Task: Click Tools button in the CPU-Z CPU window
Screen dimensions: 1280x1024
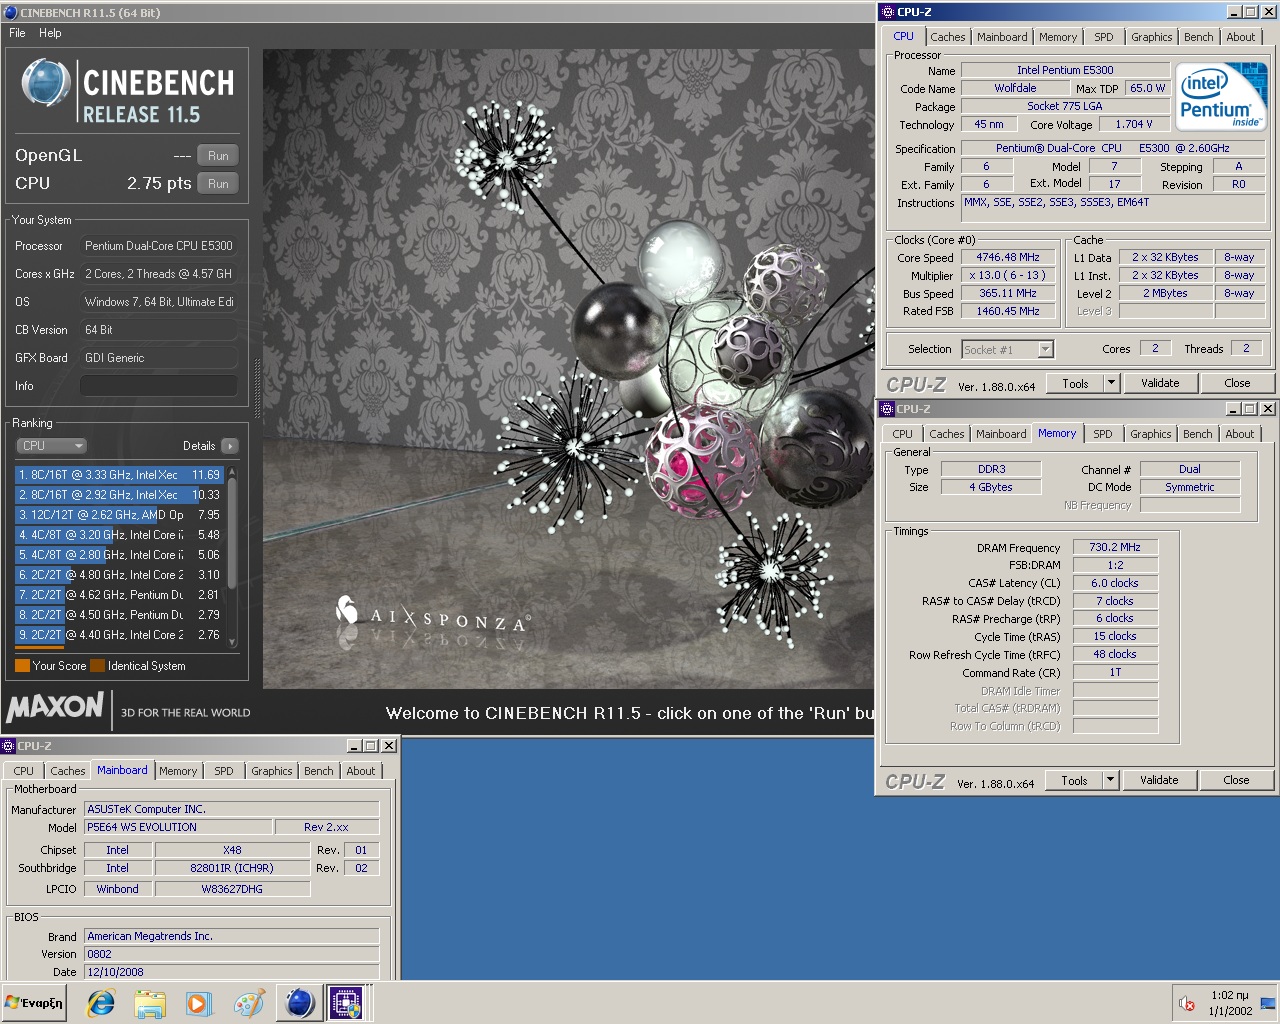Action: click(x=1075, y=383)
